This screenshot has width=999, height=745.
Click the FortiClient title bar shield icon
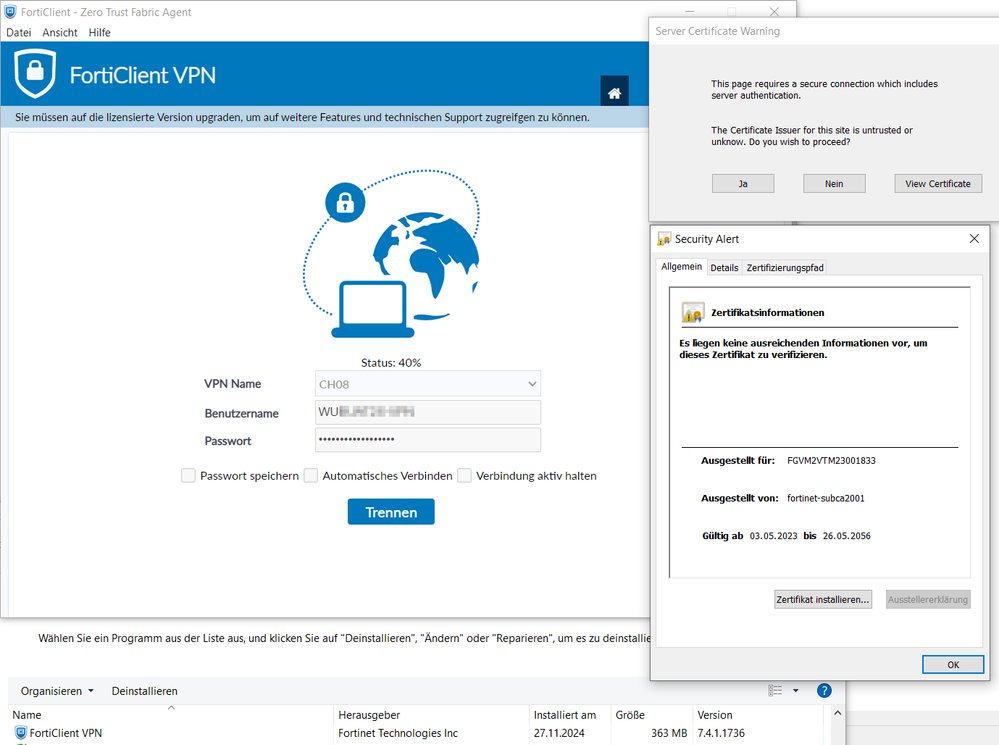click(10, 12)
